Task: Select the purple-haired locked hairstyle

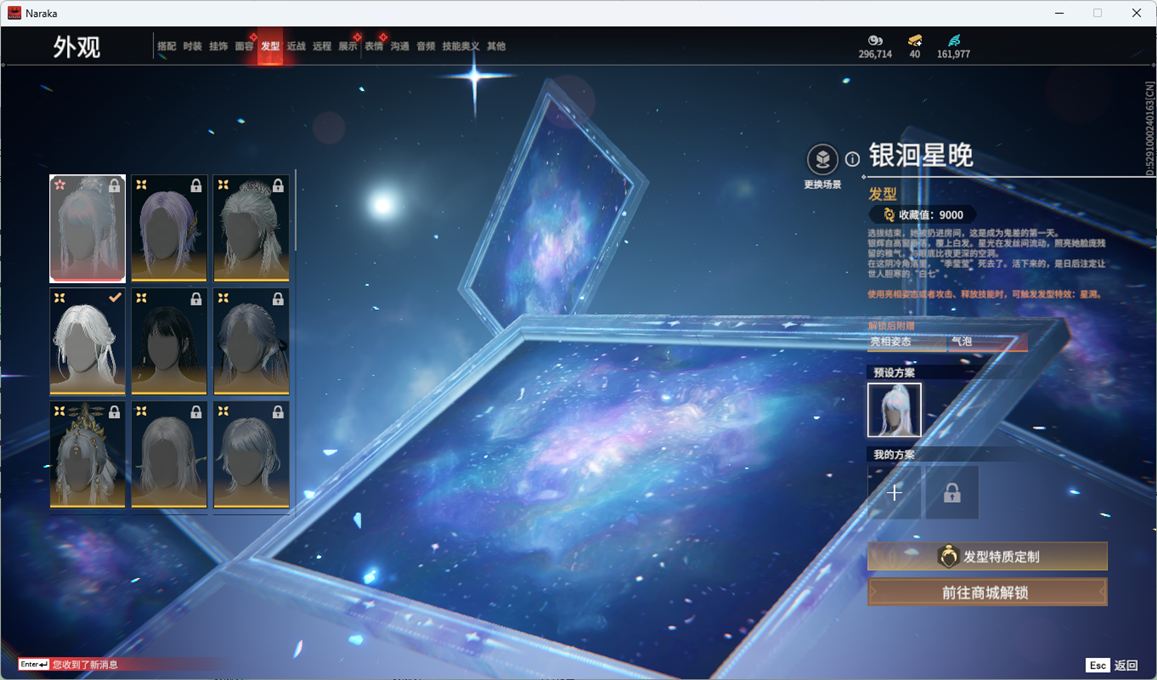Action: (169, 228)
